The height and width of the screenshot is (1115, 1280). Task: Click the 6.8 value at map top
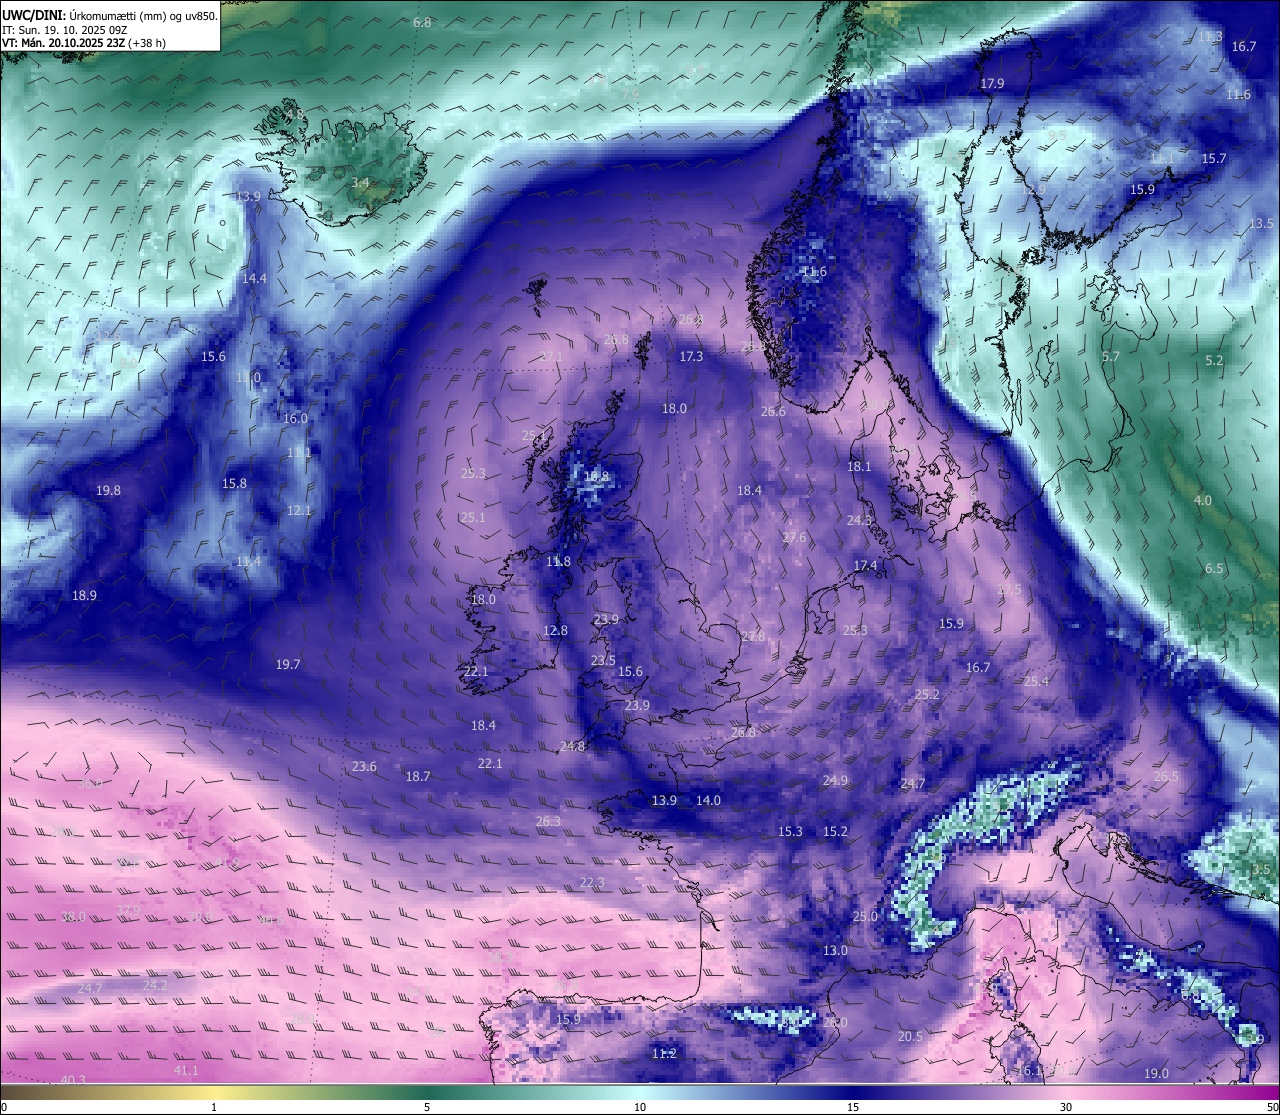422,22
